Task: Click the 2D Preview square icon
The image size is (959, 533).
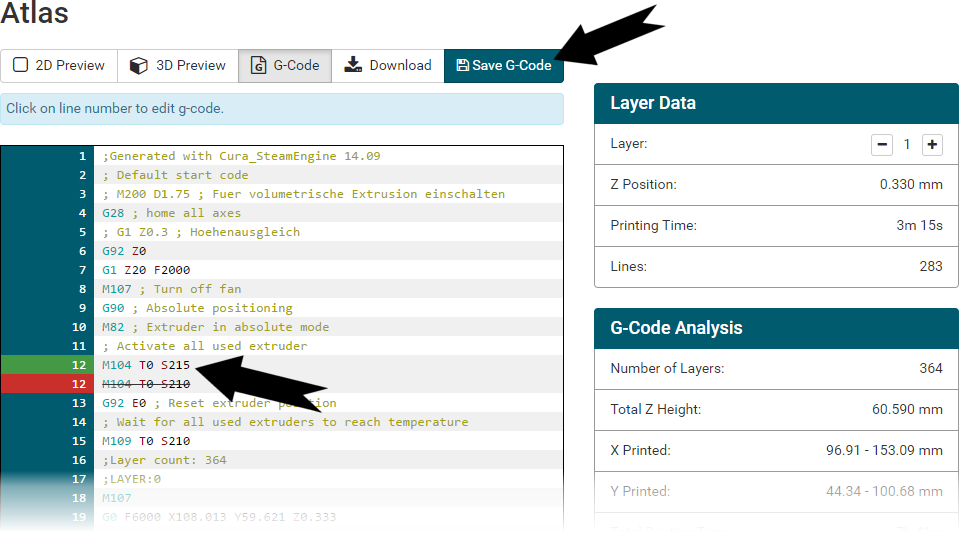Action: (x=20, y=66)
